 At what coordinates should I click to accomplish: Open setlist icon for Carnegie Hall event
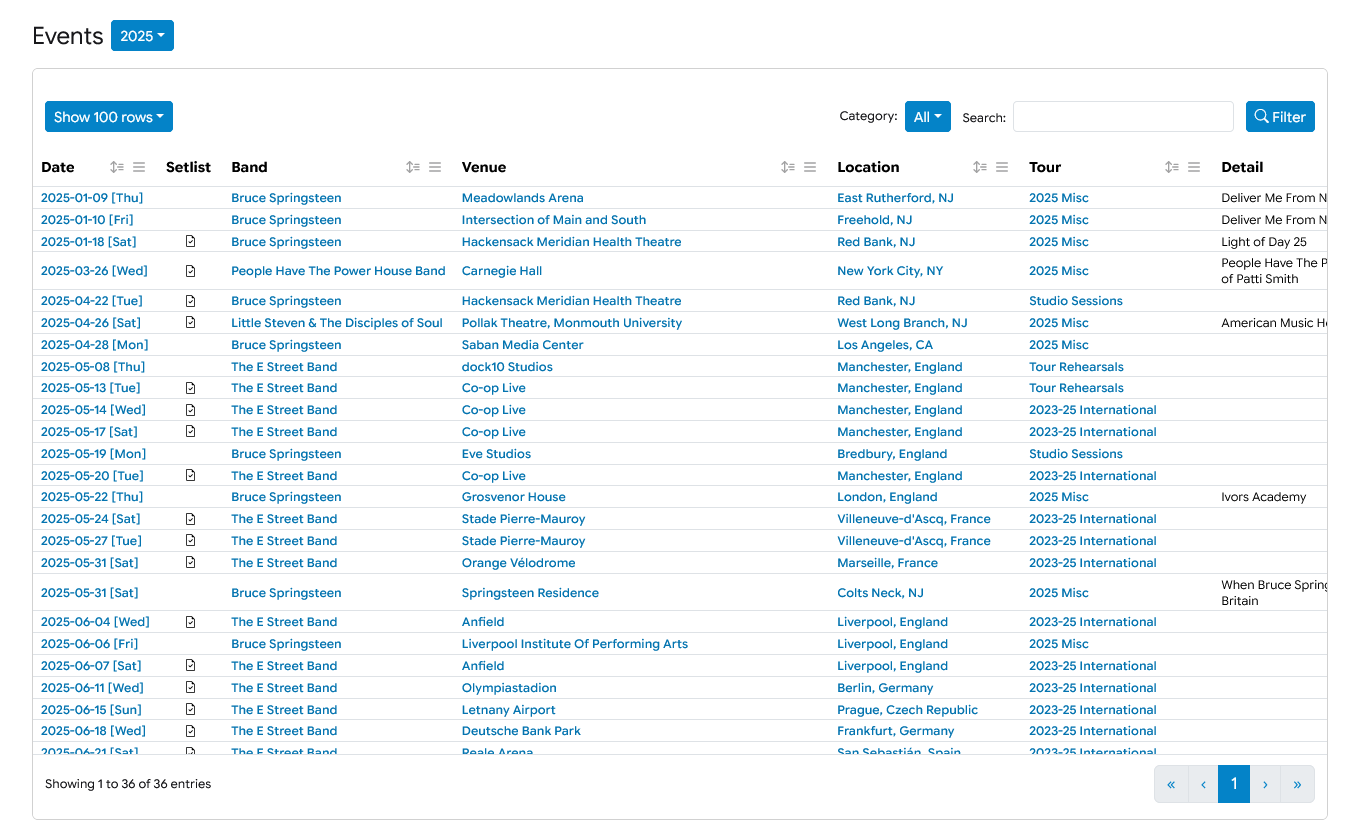click(190, 271)
